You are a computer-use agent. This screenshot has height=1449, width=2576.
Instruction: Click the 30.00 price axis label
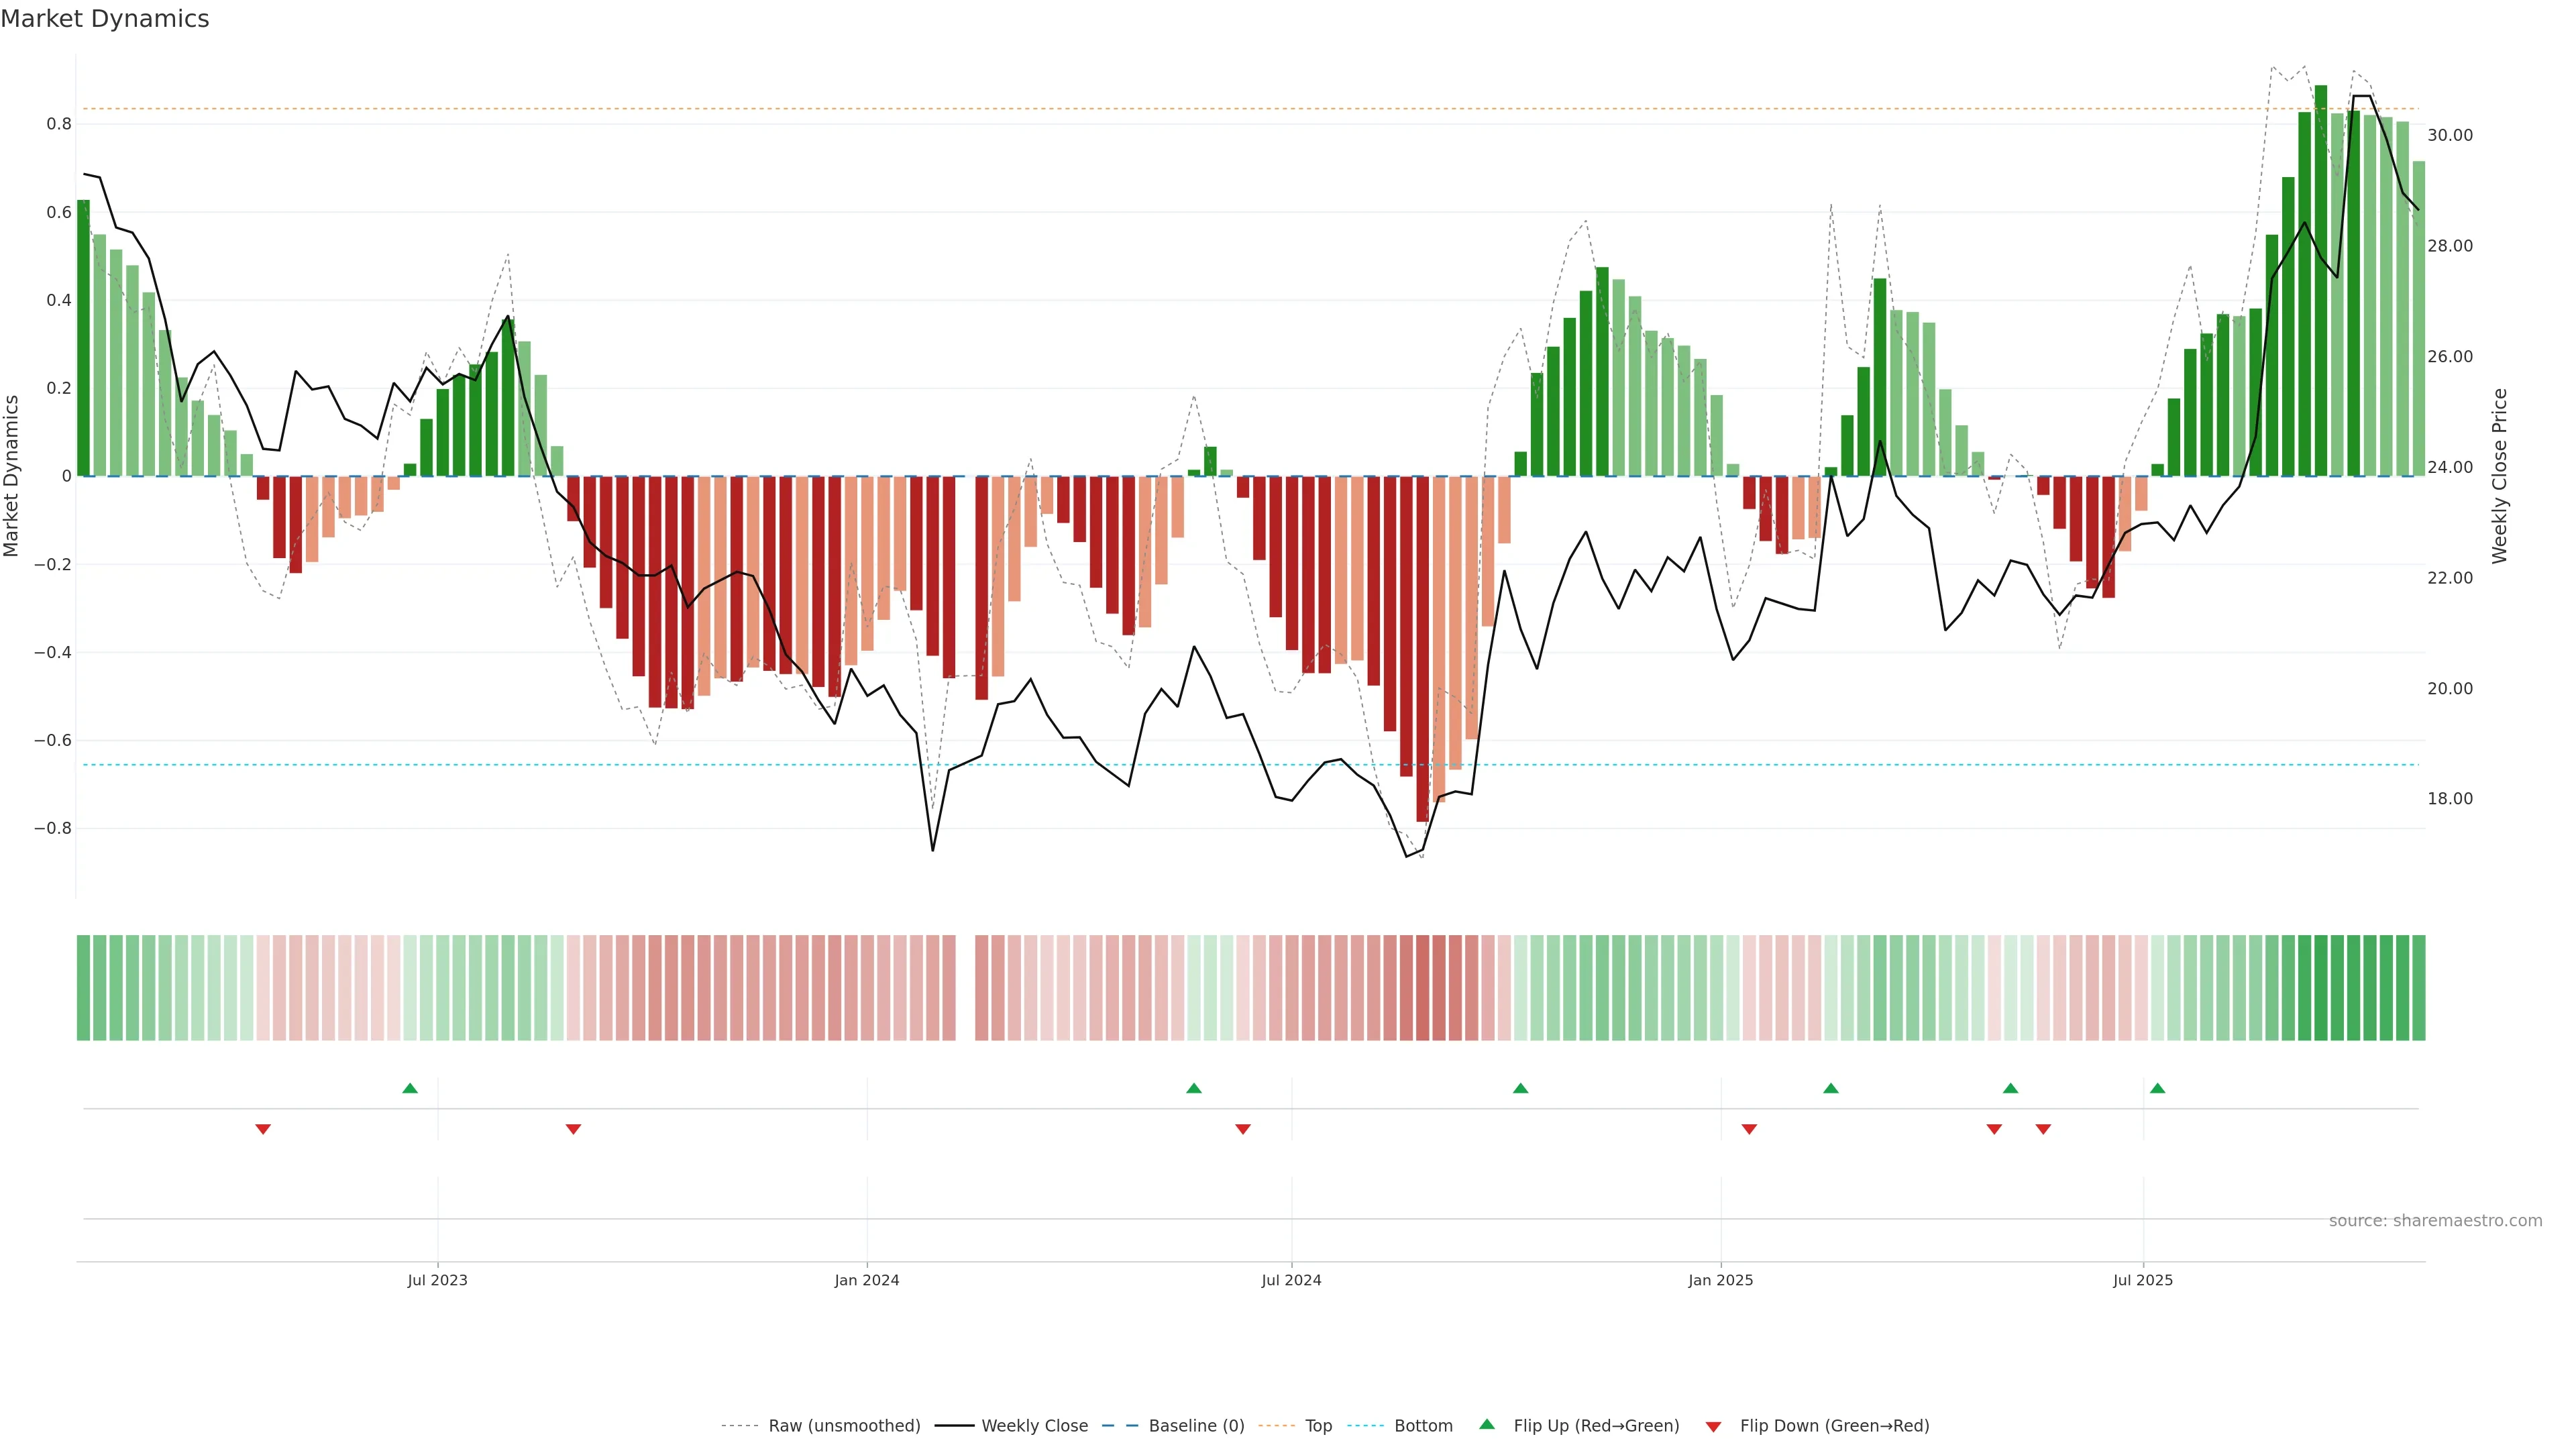click(2449, 135)
